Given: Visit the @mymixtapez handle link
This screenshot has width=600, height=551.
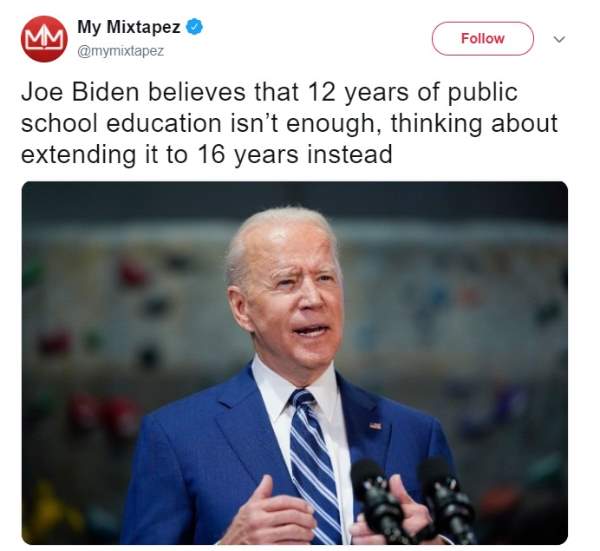Looking at the screenshot, I should pos(121,51).
